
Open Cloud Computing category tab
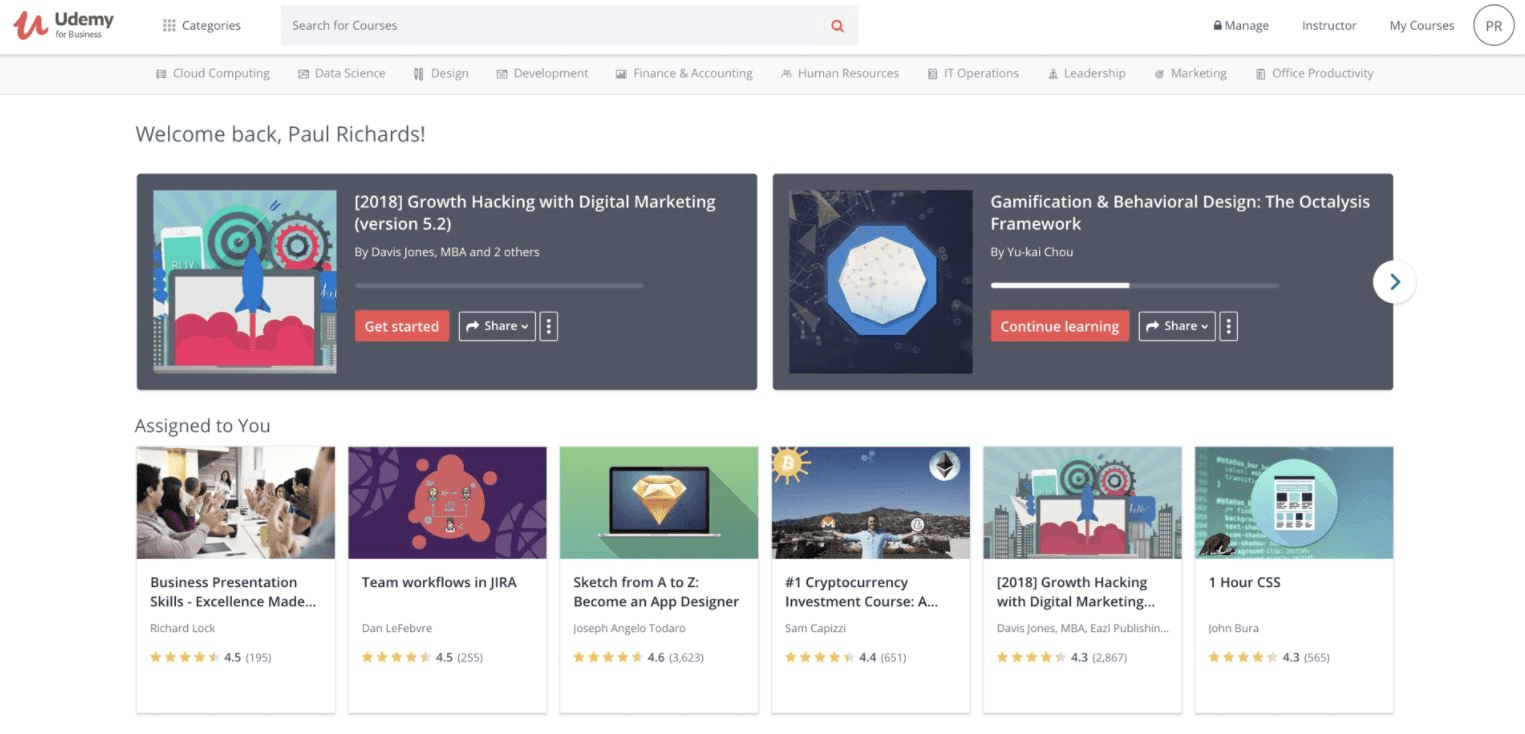[x=213, y=74]
